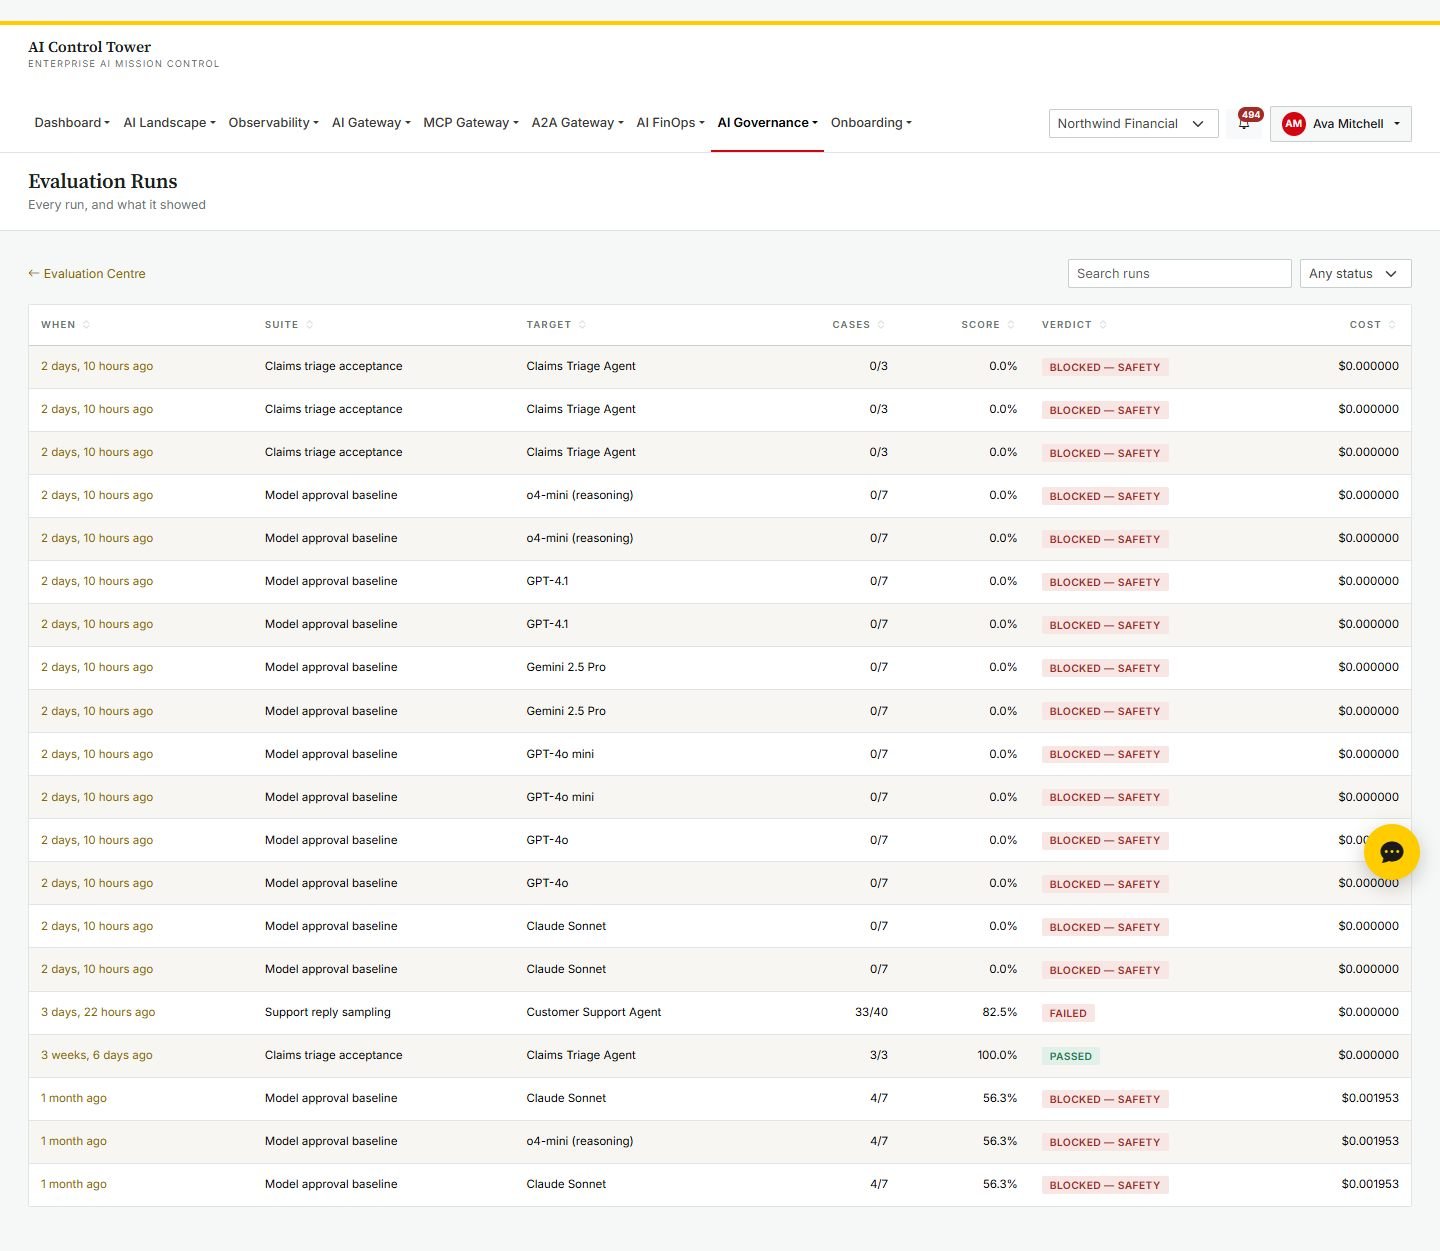Sort by the WHEN column icon
This screenshot has width=1440, height=1251.
(x=87, y=325)
